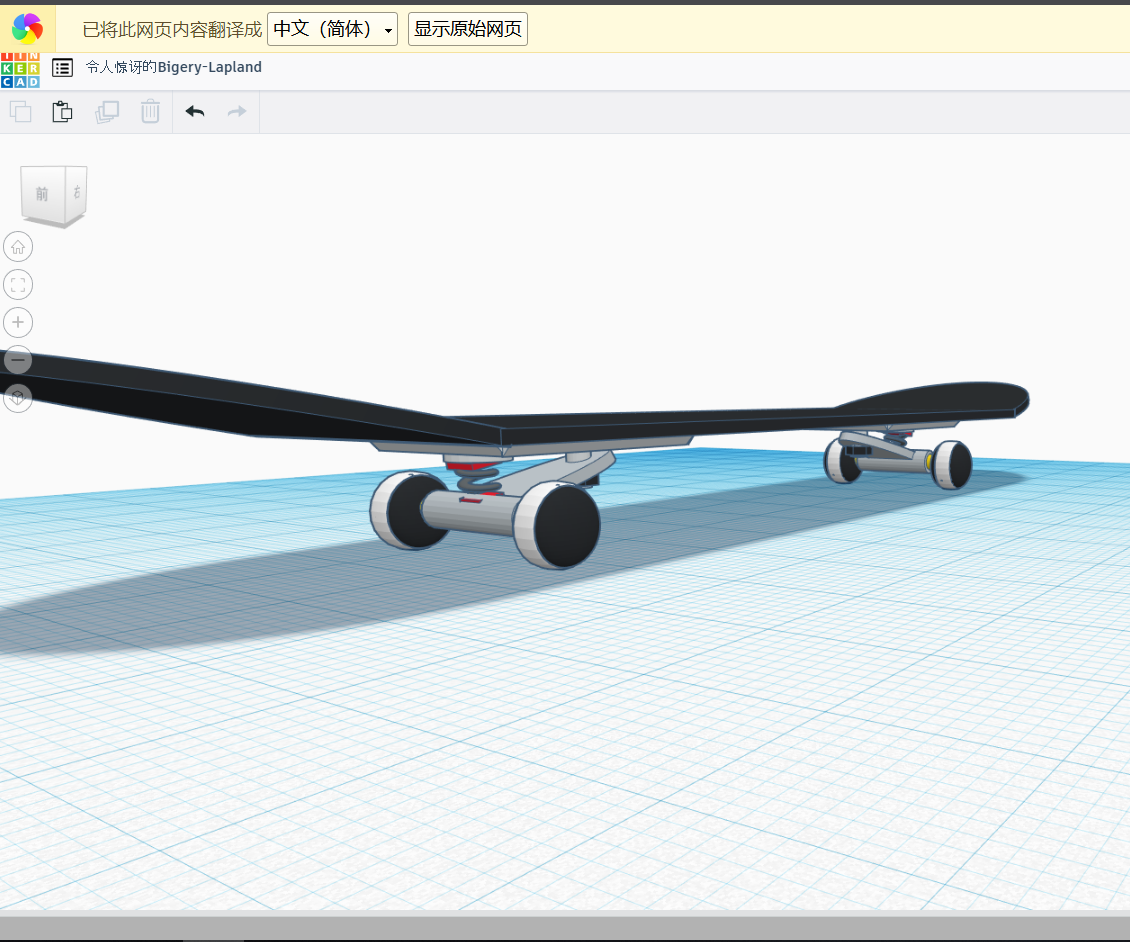Viewport: 1130px width, 942px height.
Task: Click the zoom out minus control
Action: click(x=17, y=360)
